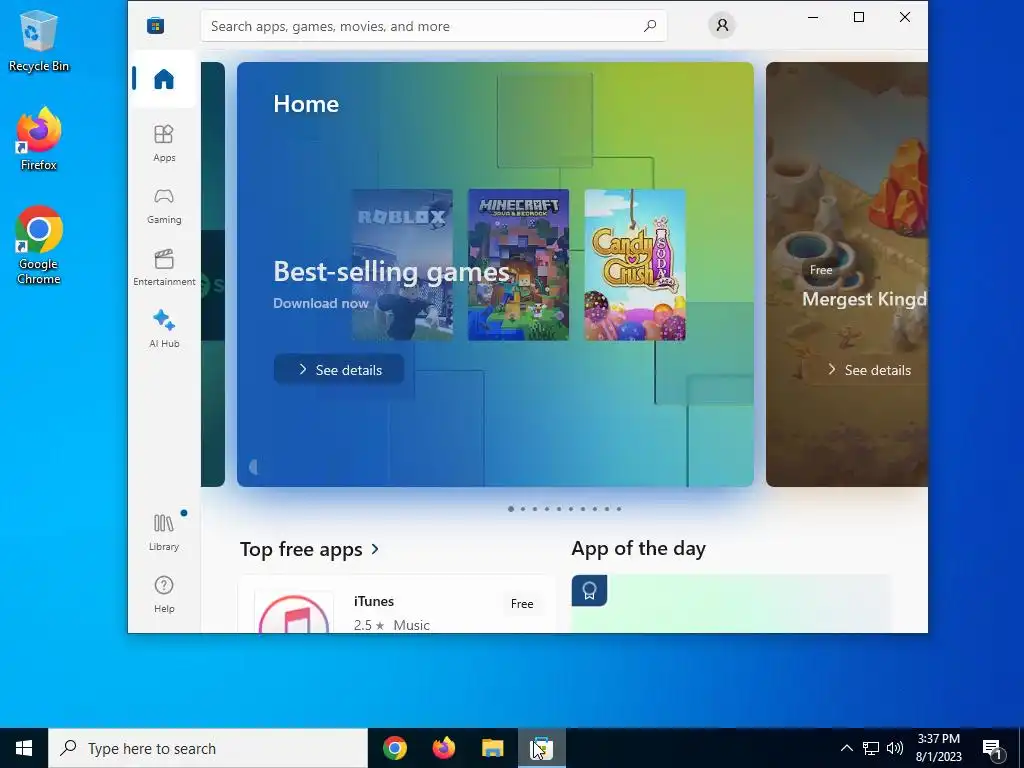
Task: Open the Google Chrome desktop shortcut
Action: (x=39, y=246)
